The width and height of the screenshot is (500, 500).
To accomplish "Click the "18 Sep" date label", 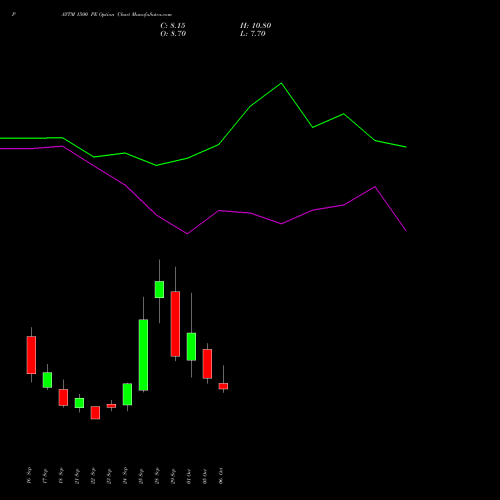I will coord(61,475).
